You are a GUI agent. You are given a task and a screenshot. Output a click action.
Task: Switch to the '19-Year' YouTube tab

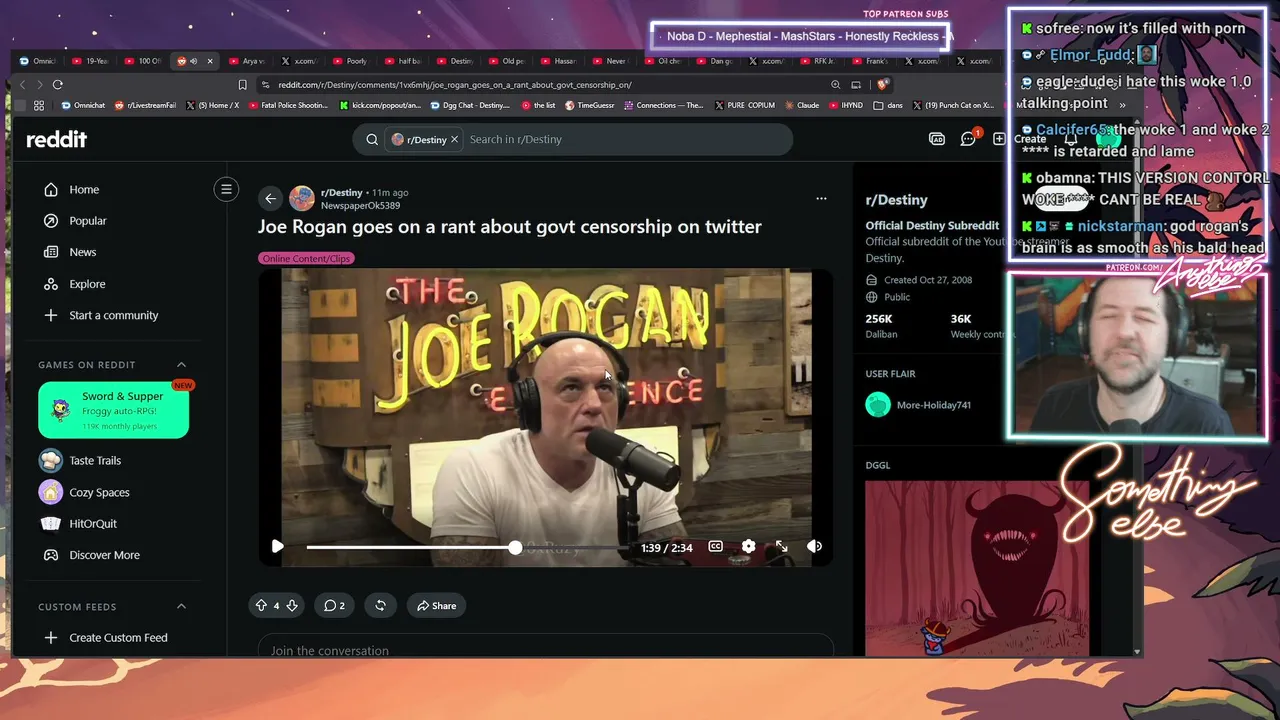pyautogui.click(x=91, y=61)
